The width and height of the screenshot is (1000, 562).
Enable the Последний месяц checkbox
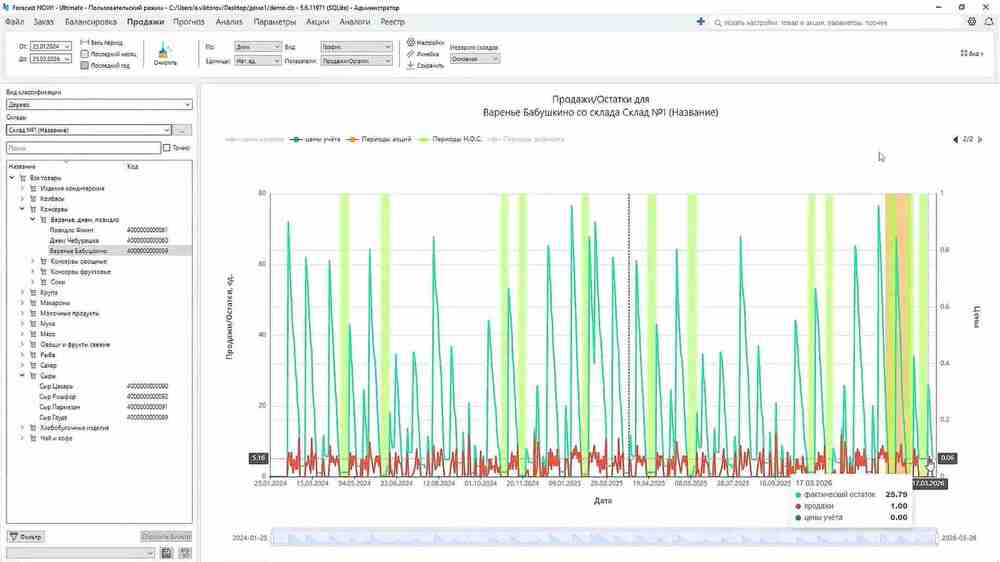point(84,54)
